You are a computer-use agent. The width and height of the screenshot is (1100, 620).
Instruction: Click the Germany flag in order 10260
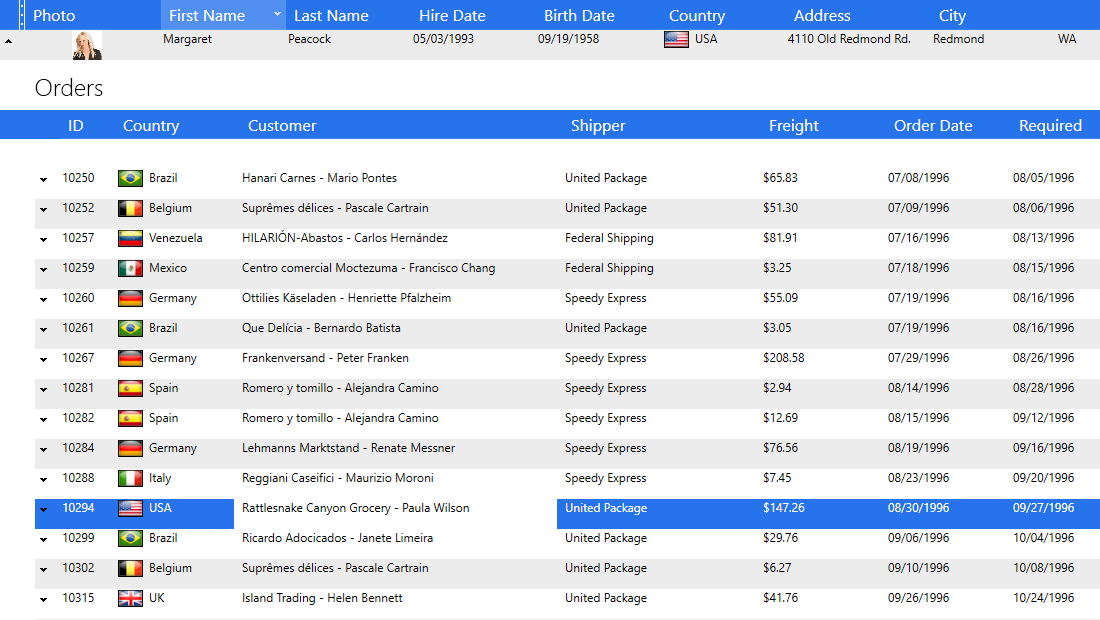130,299
